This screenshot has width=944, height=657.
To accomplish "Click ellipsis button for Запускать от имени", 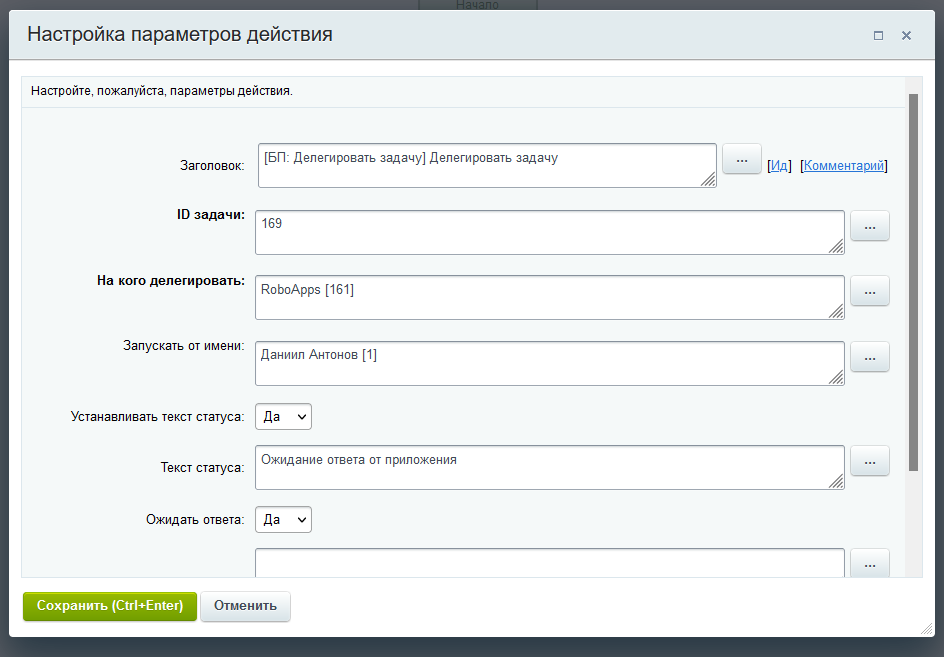I will click(869, 356).
